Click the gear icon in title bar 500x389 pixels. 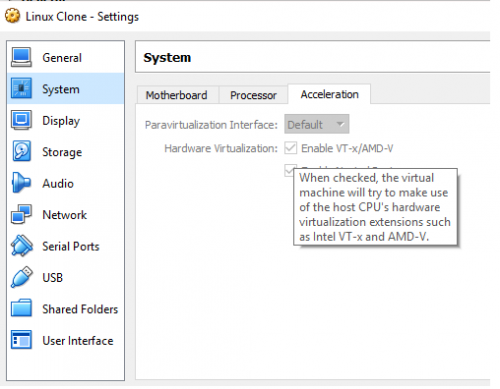pos(13,16)
